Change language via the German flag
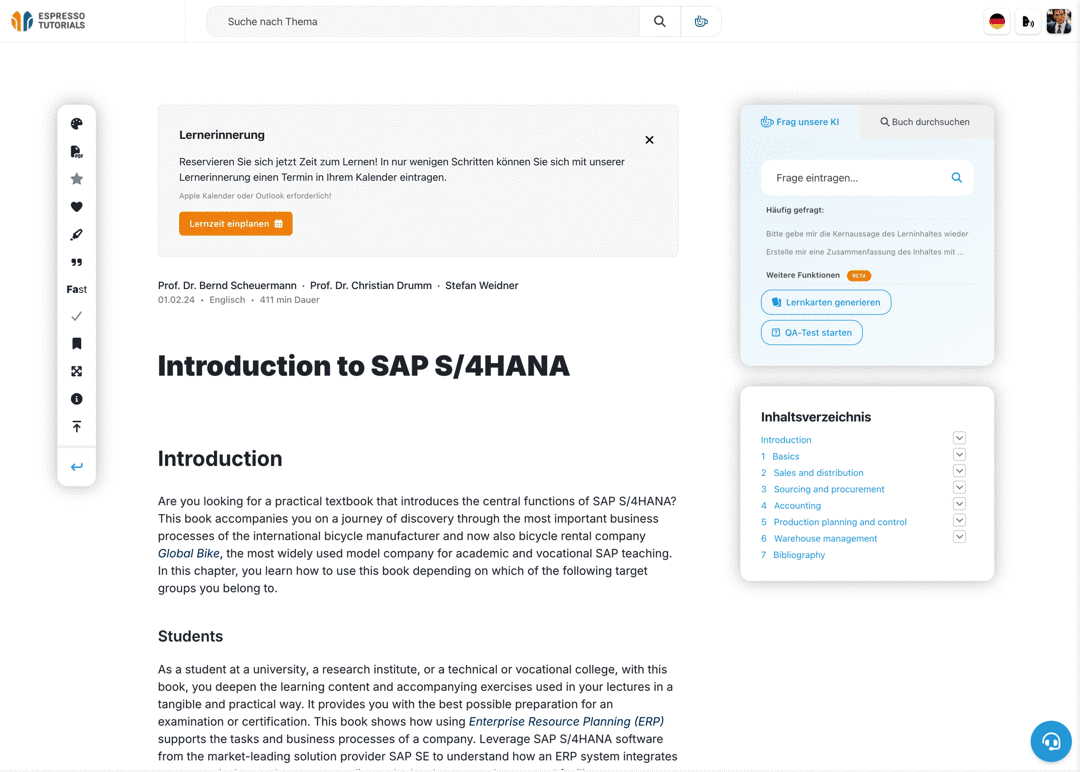This screenshot has width=1080, height=772. 997,21
